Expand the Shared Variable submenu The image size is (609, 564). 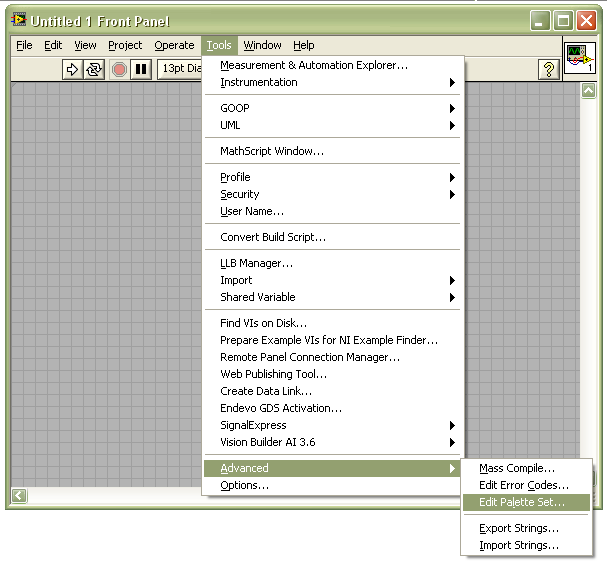click(x=332, y=297)
